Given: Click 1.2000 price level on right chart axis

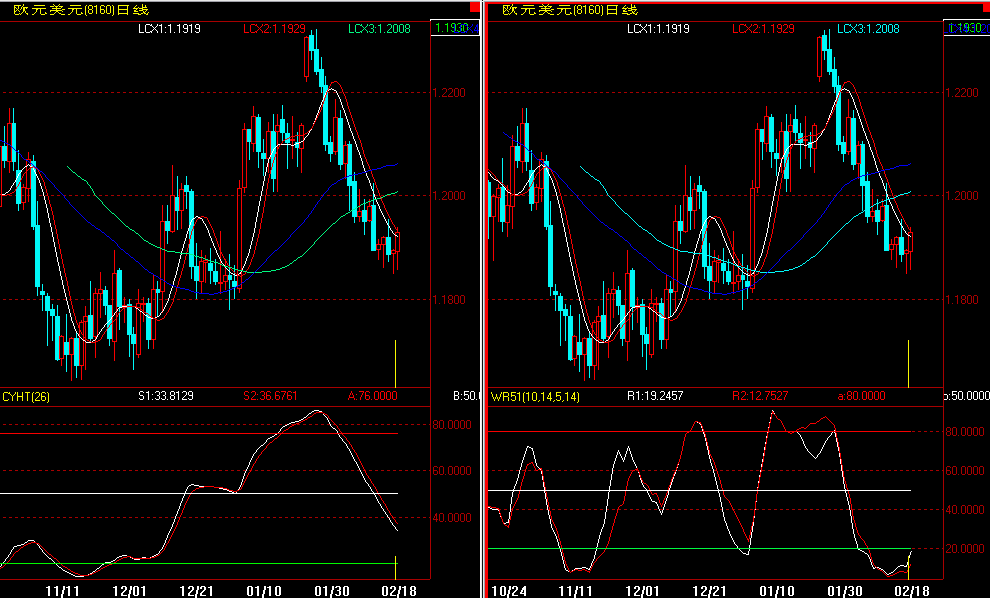Looking at the screenshot, I should tap(962, 196).
